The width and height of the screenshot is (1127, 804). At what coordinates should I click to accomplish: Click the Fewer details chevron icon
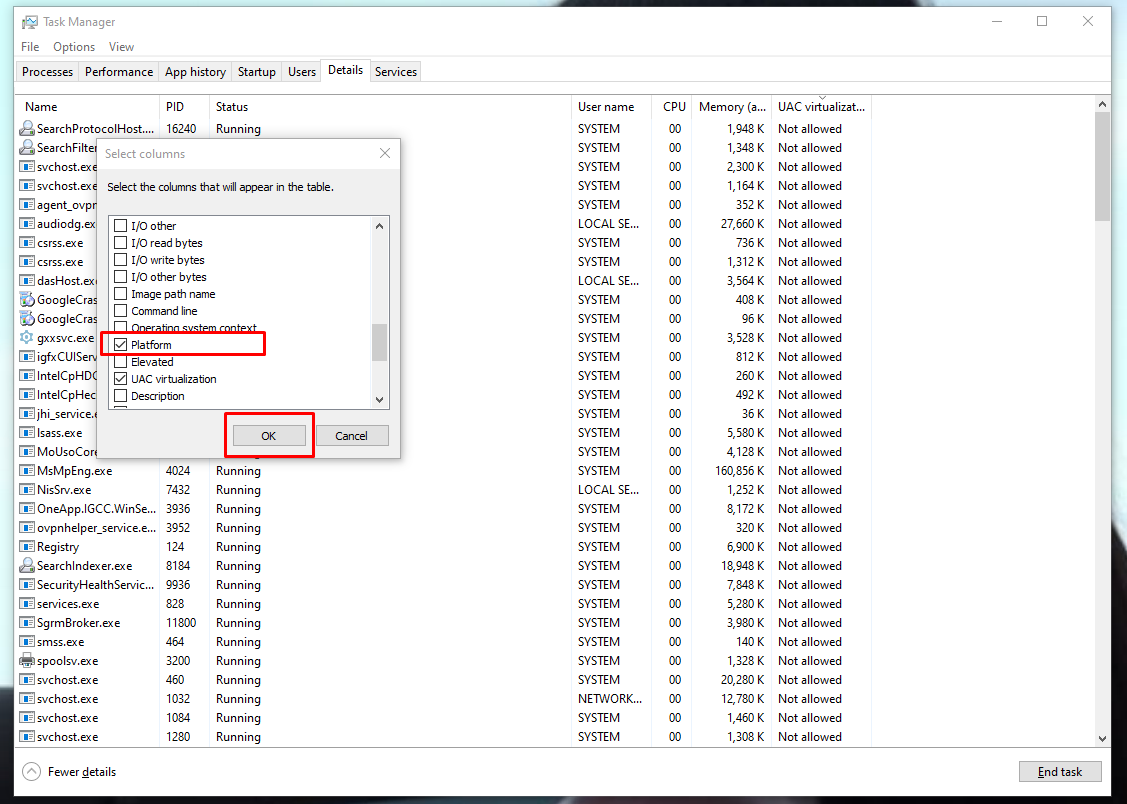click(32, 772)
